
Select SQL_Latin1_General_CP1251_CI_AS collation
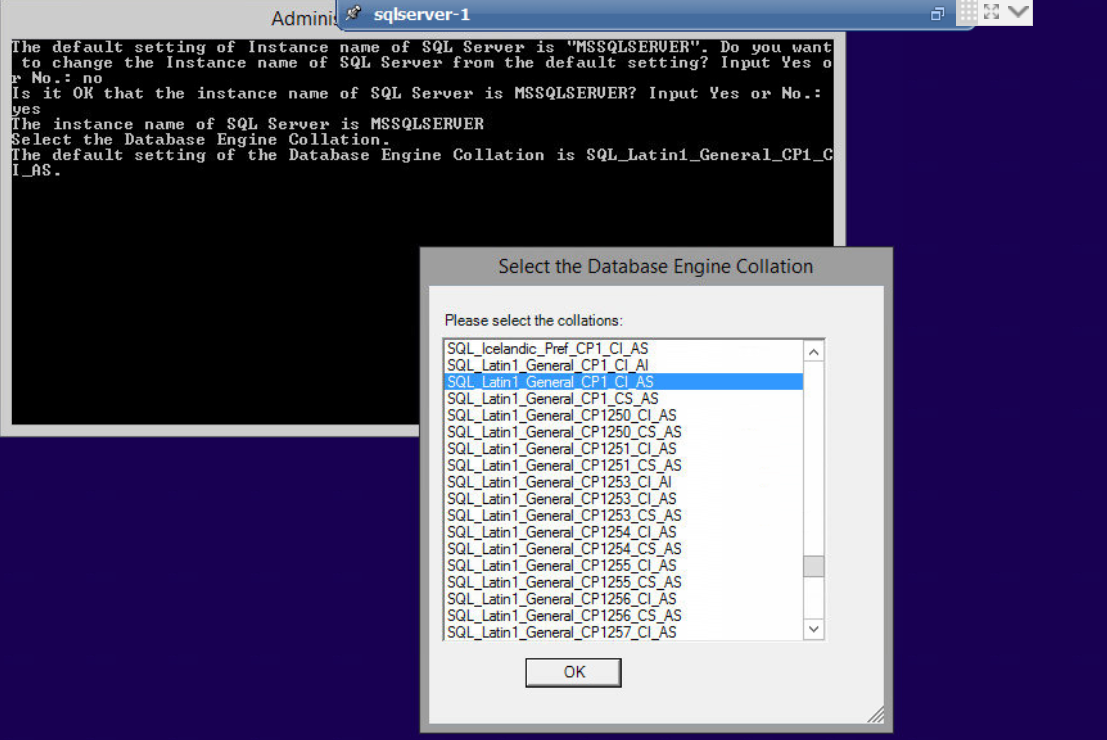623,449
